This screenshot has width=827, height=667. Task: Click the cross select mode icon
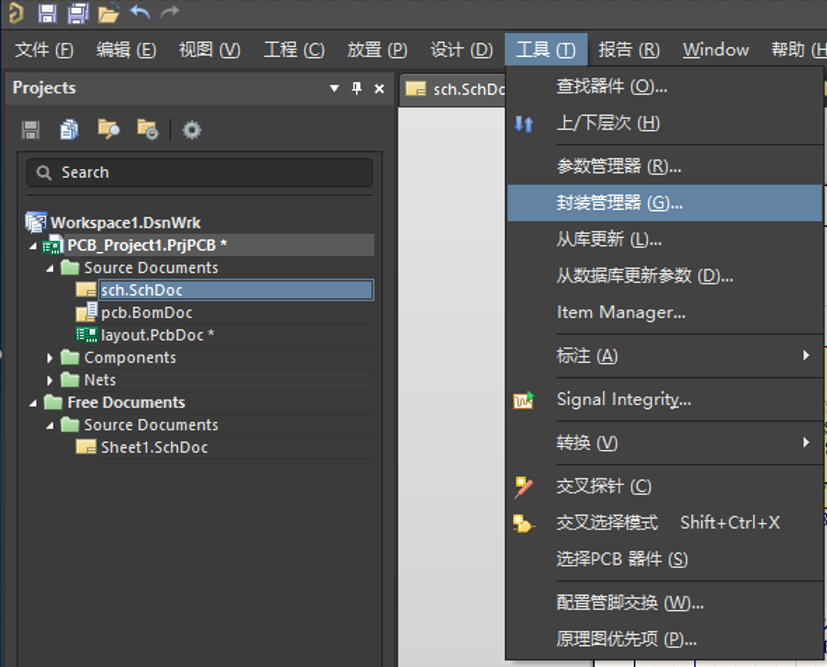pos(524,524)
